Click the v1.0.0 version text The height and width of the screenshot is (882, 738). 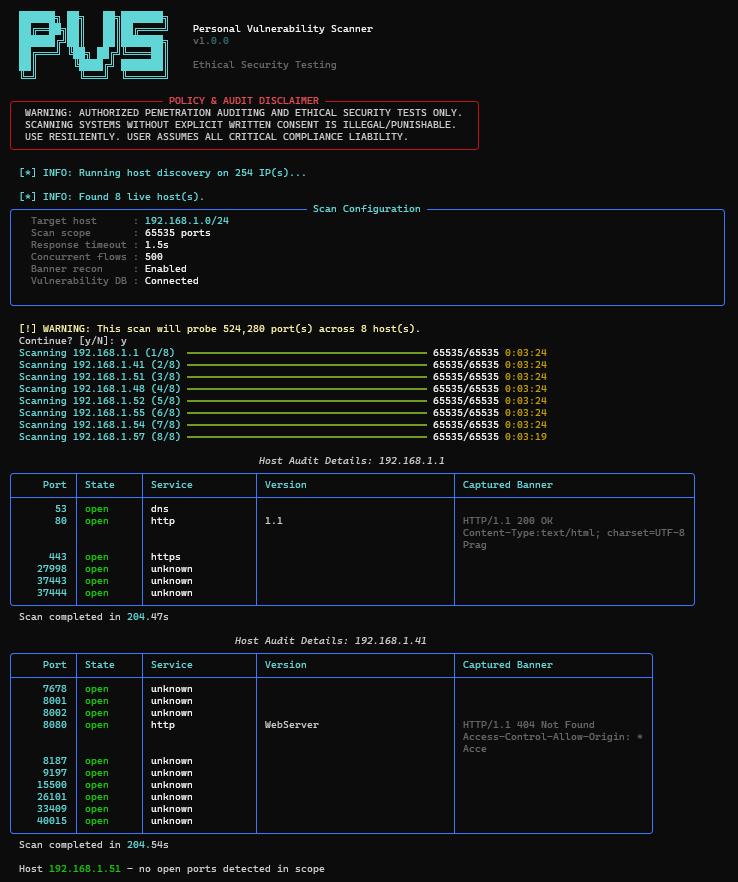[x=210, y=40]
